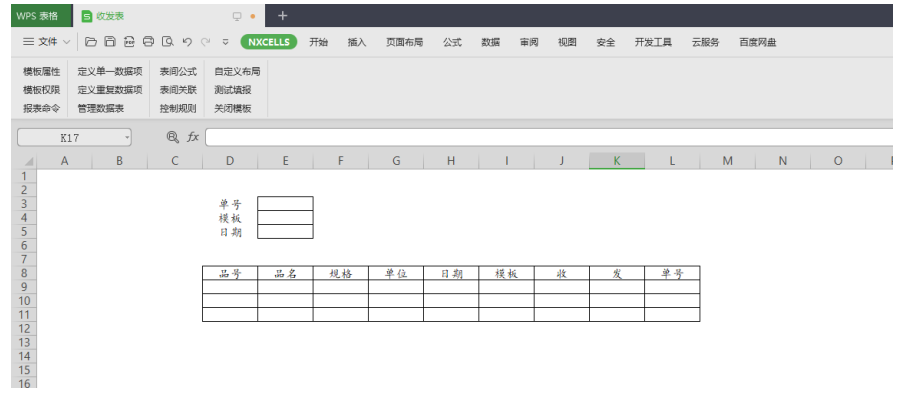Click the monitor icon on 收发表 tab
The width and height of the screenshot is (905, 393).
(237, 16)
